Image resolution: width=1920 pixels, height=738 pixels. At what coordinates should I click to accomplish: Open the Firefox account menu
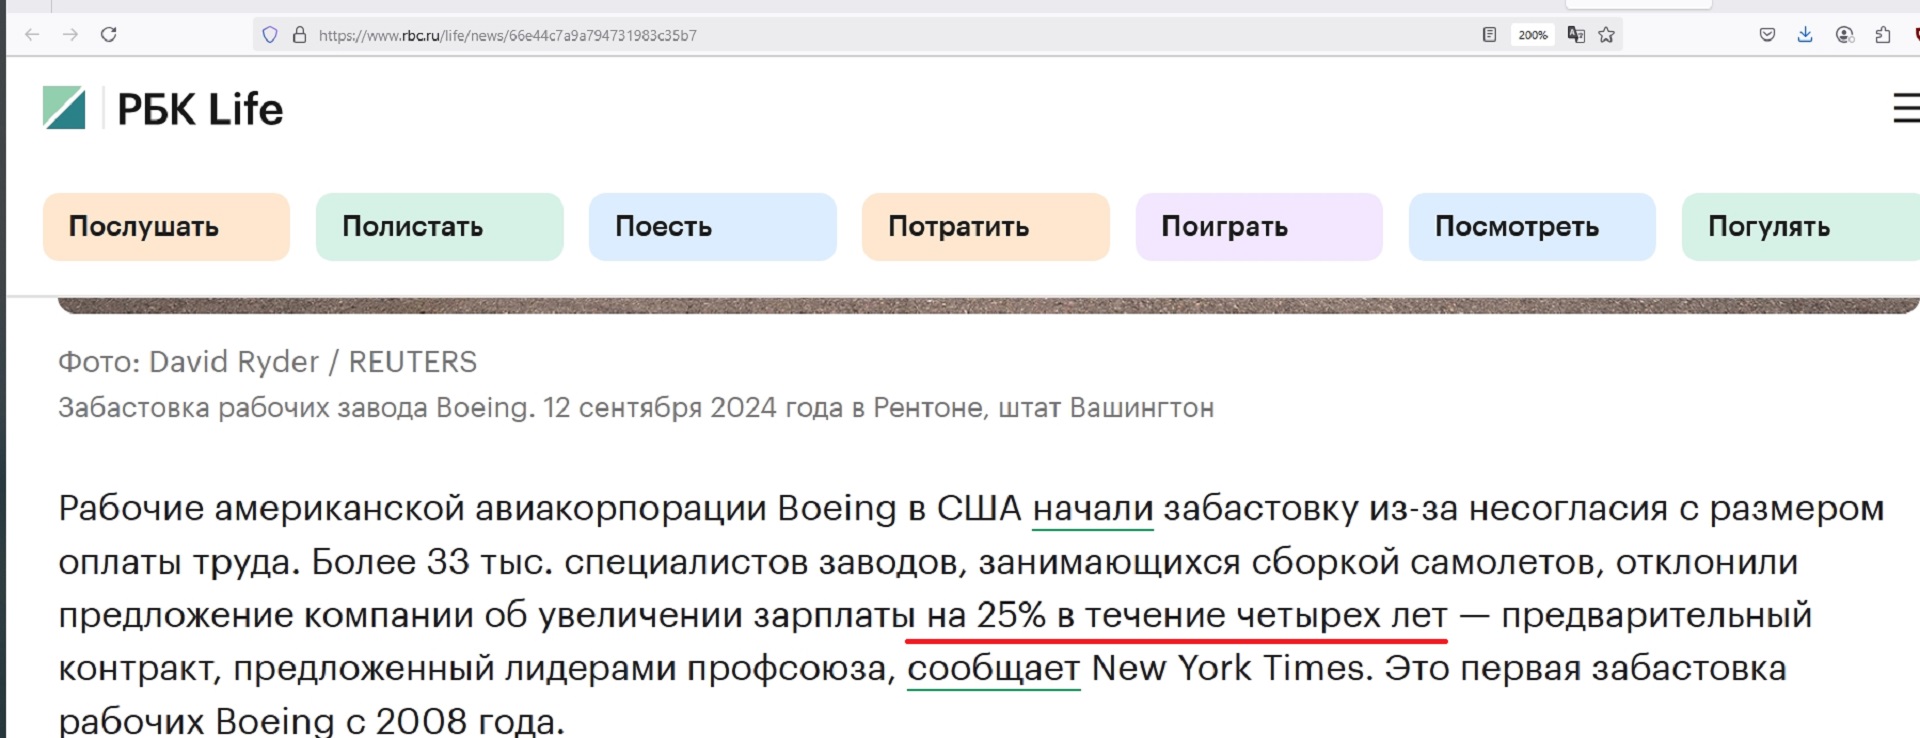pyautogui.click(x=1845, y=35)
